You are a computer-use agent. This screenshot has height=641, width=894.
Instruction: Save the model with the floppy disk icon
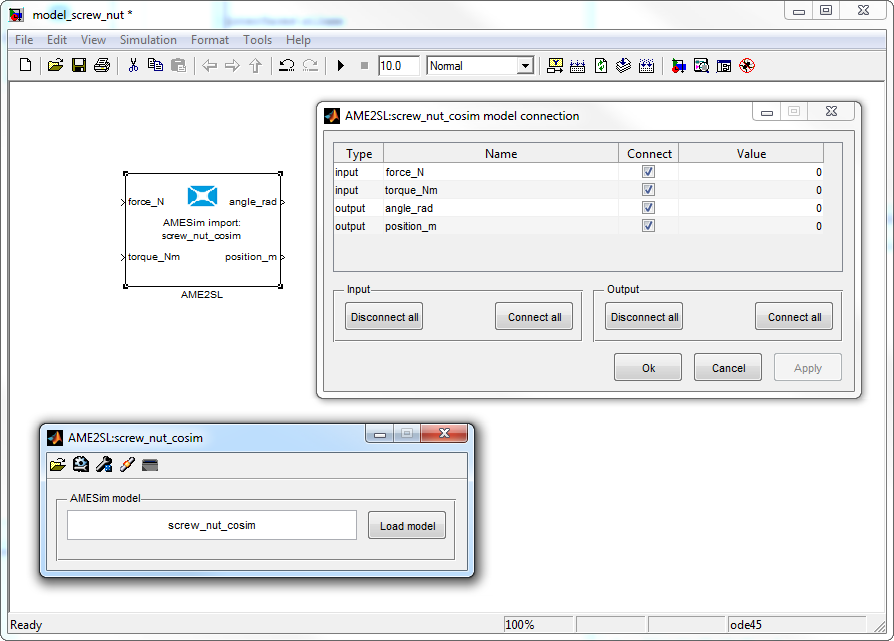(x=79, y=65)
